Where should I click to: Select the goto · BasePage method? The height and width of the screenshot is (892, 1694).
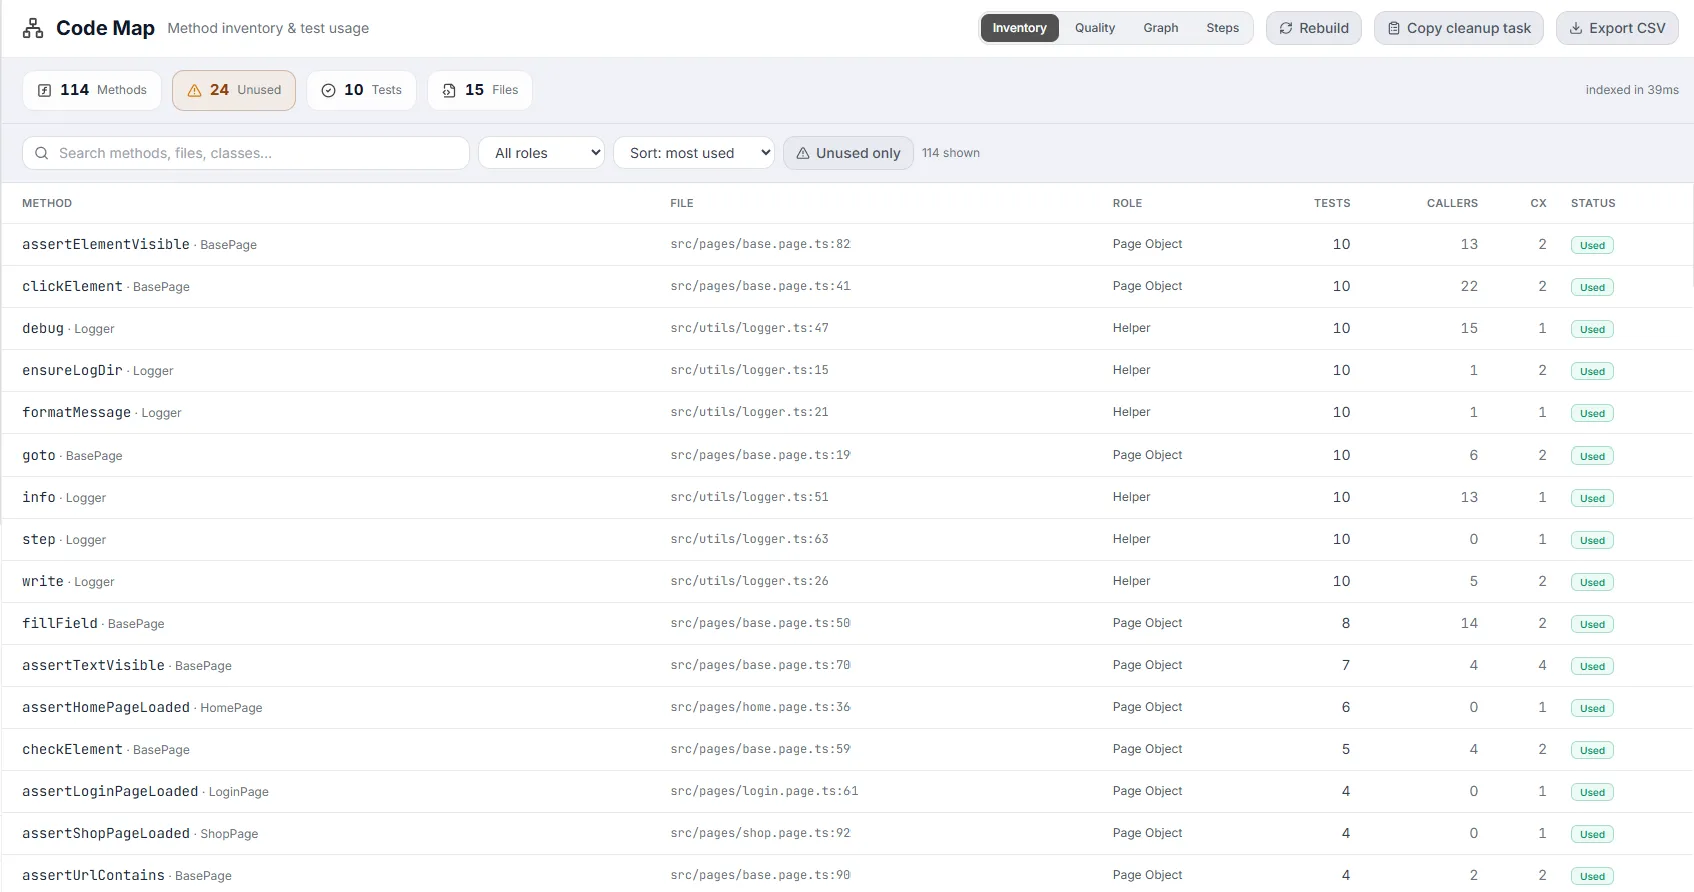[x=72, y=455]
